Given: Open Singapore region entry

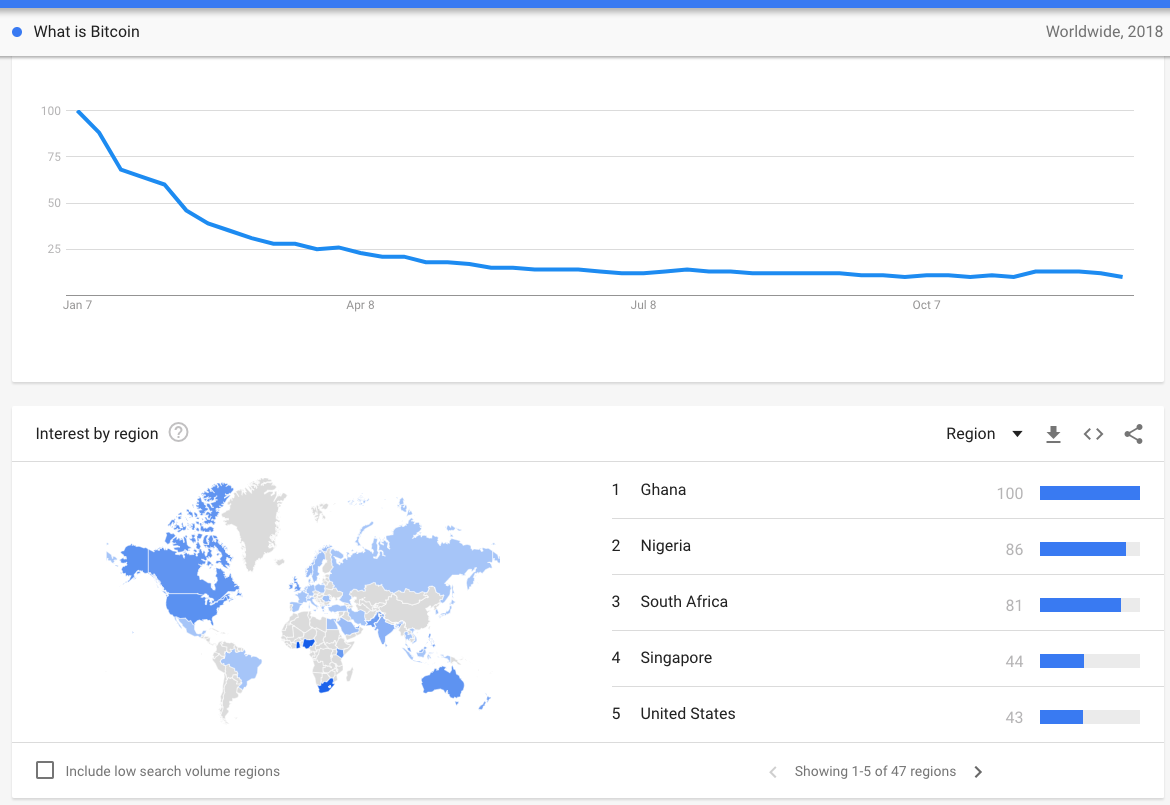Looking at the screenshot, I should [887, 658].
